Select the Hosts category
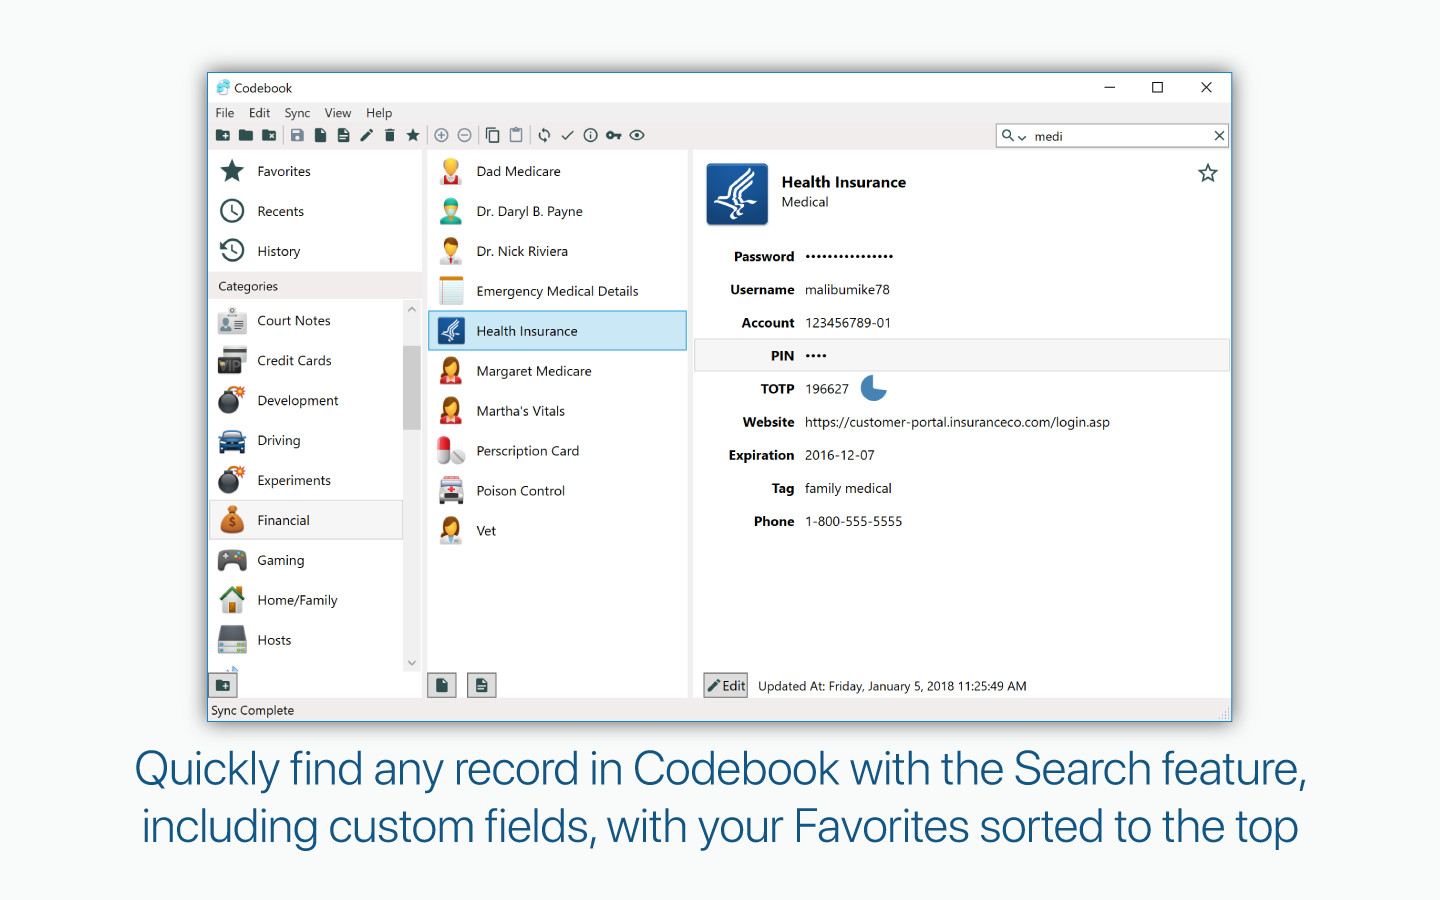This screenshot has height=900, width=1440. pyautogui.click(x=306, y=640)
